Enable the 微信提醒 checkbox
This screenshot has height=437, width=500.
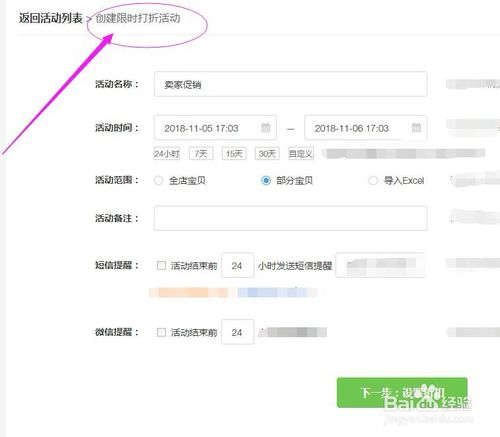point(161,332)
